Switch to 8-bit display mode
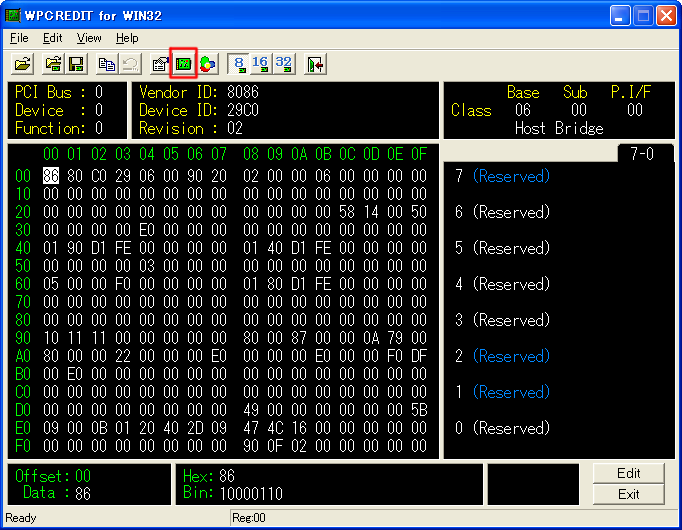 239,64
